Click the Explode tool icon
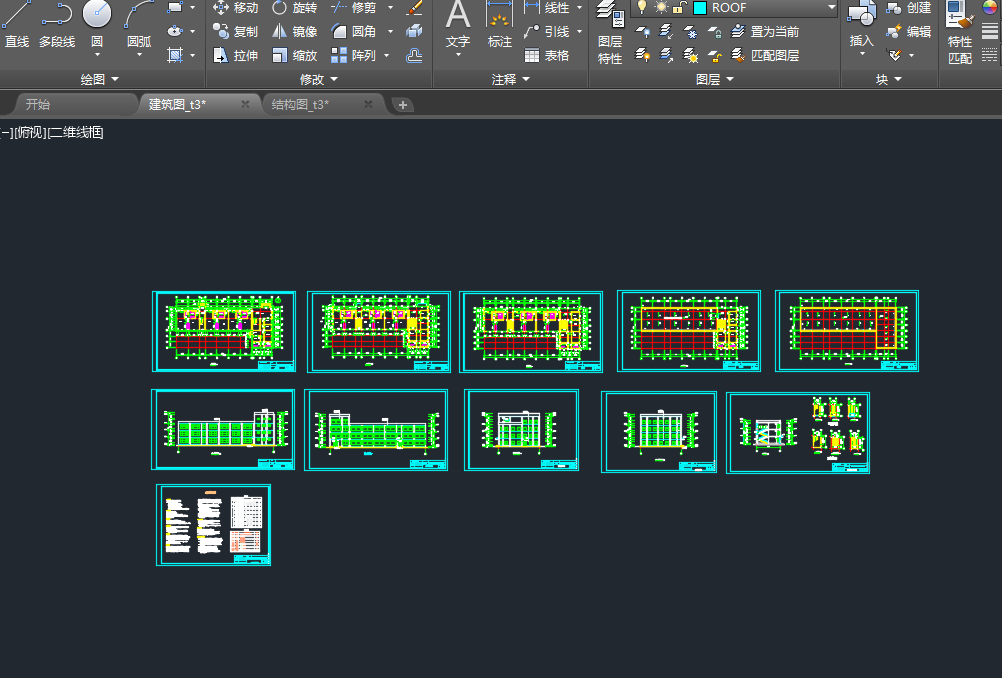1002x678 pixels. pos(415,31)
